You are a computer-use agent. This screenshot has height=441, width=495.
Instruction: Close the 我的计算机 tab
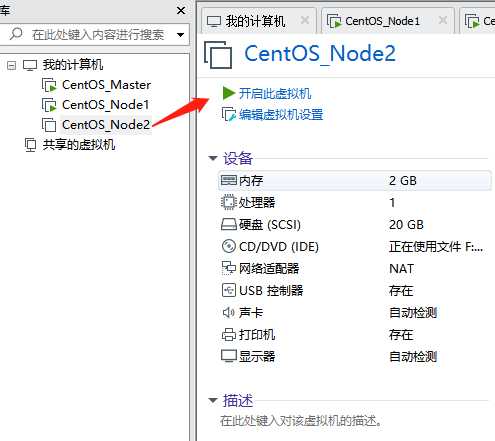point(305,20)
